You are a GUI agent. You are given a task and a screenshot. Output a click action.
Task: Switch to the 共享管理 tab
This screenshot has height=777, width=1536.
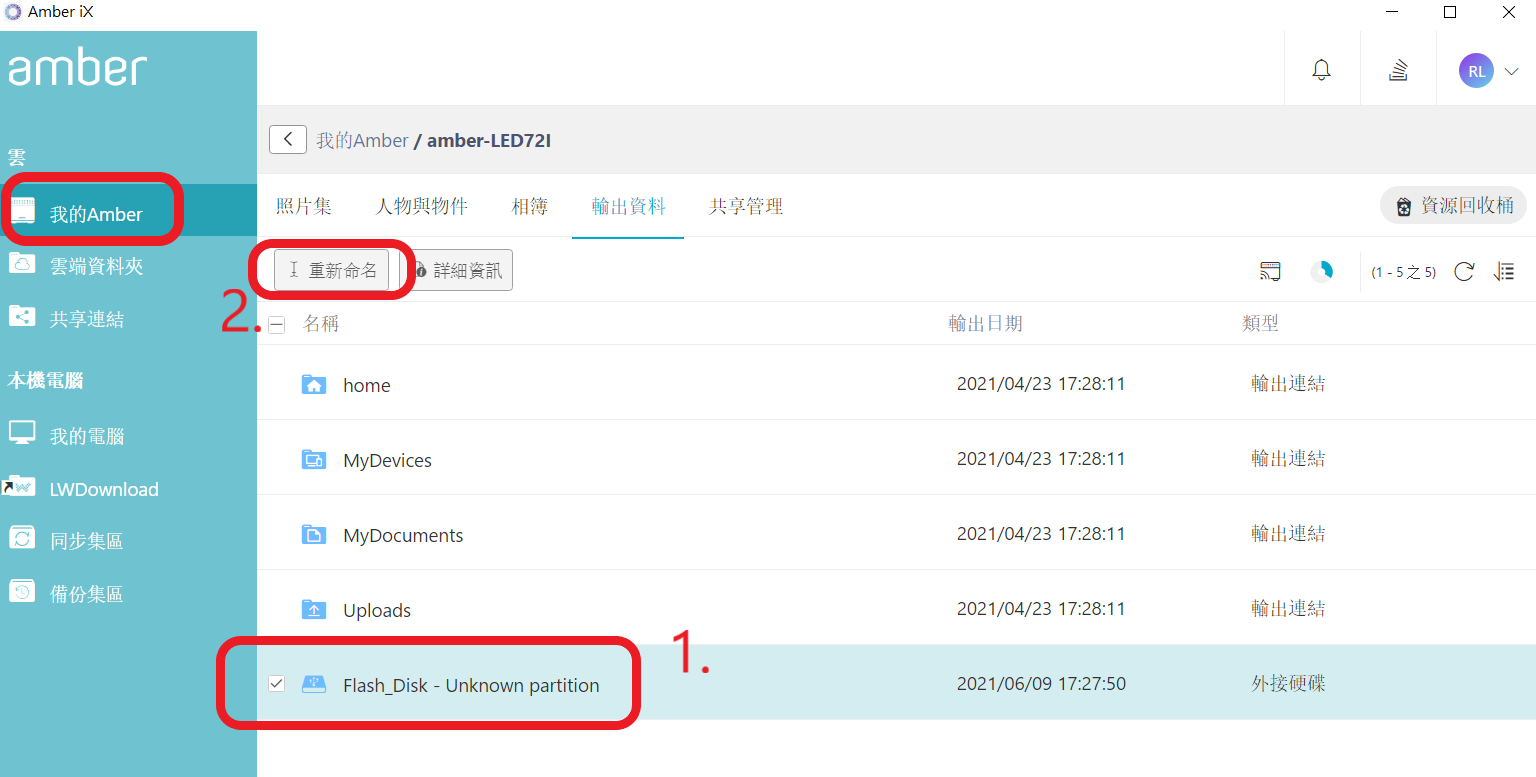point(746,206)
